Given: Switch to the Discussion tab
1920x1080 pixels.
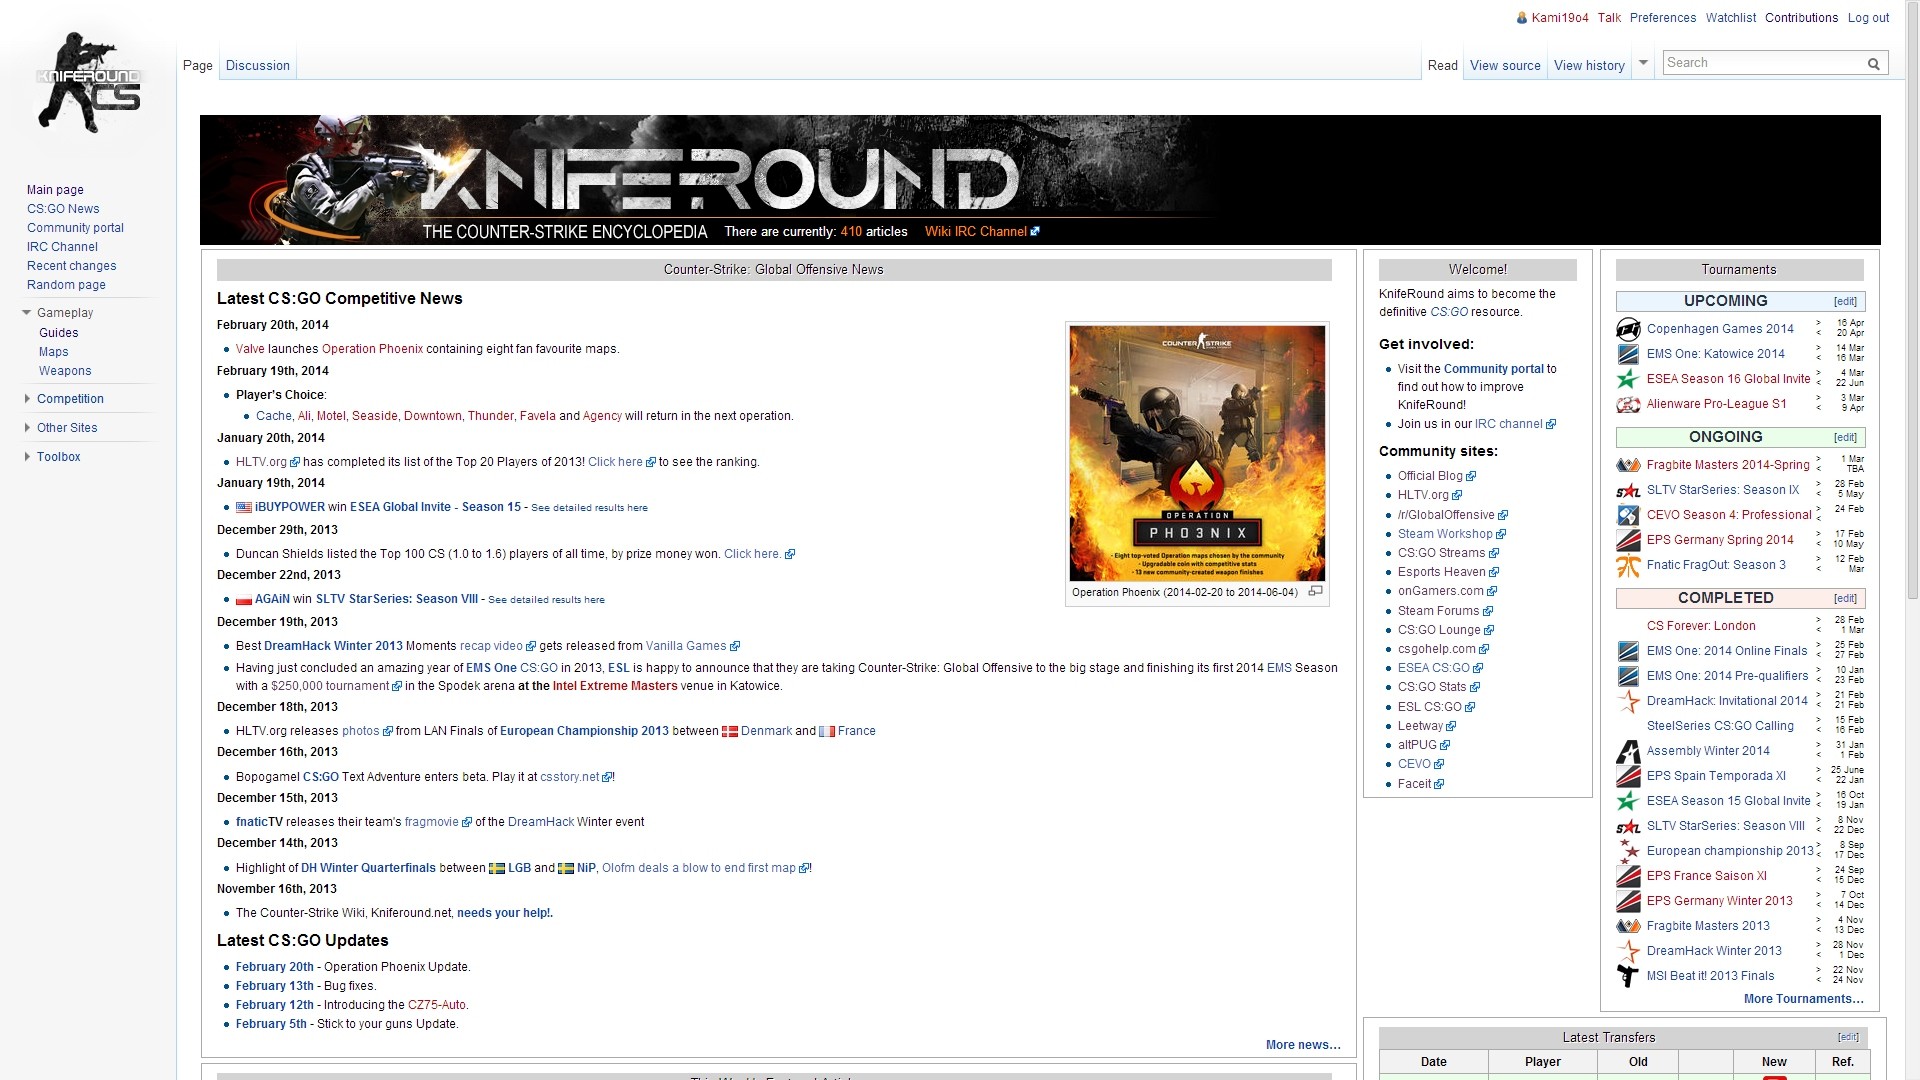Looking at the screenshot, I should coord(258,66).
